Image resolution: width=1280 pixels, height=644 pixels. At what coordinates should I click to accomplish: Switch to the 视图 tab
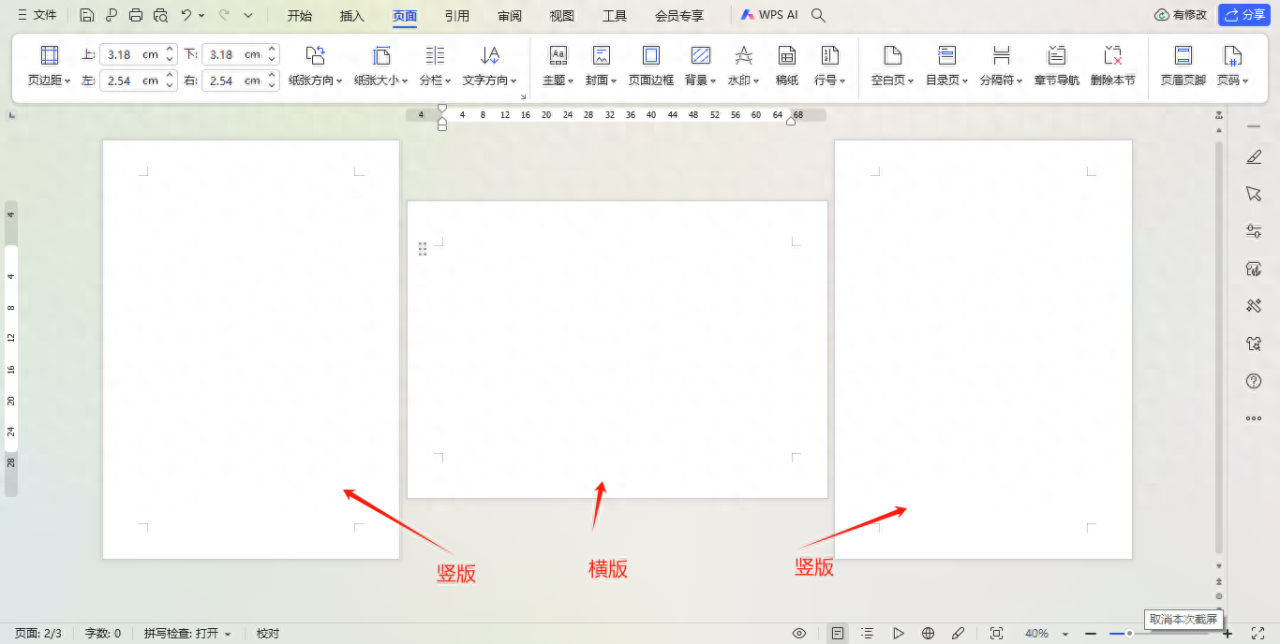562,15
